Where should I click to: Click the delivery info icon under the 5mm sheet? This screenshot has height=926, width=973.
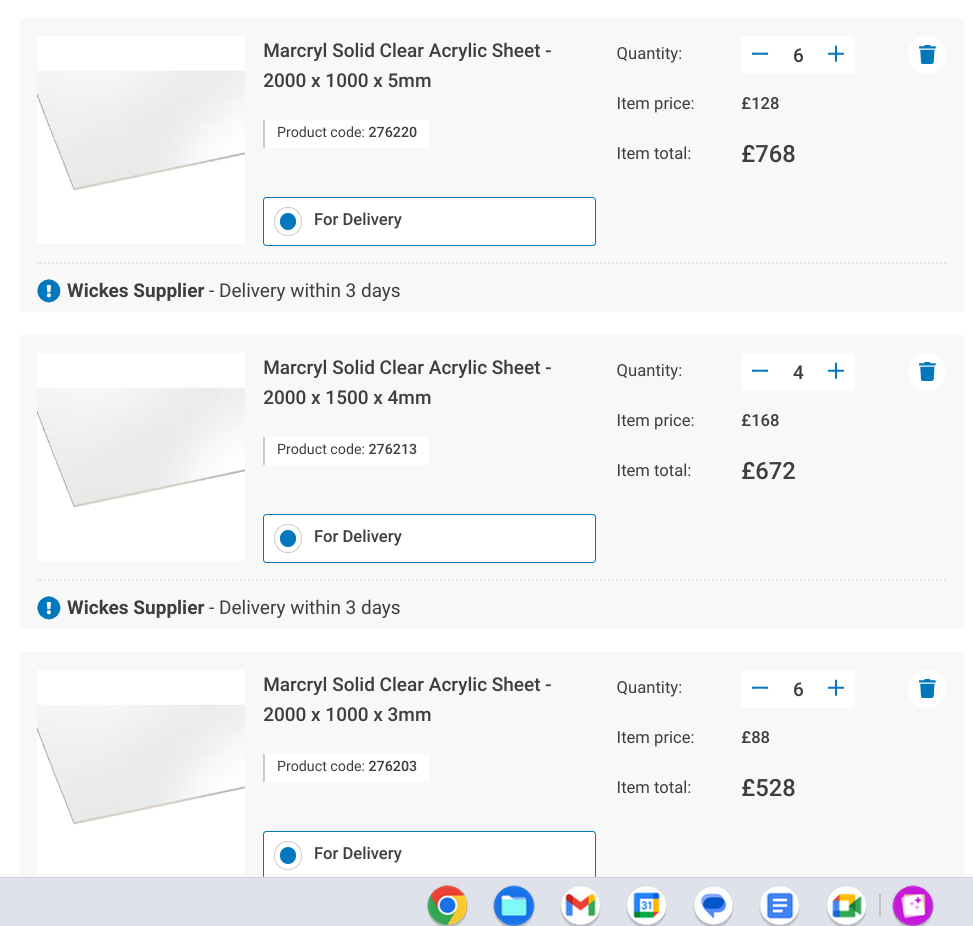click(x=48, y=291)
